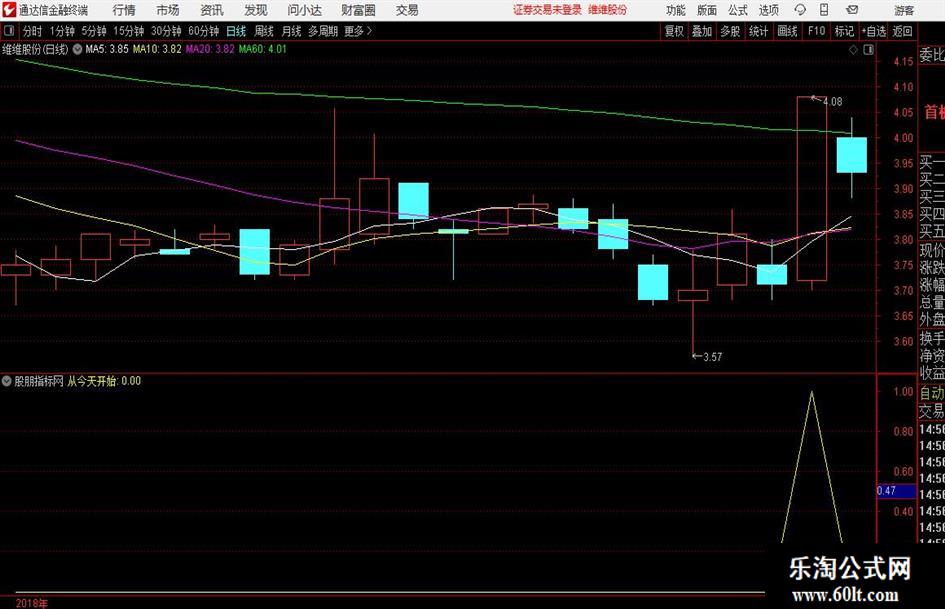The height and width of the screenshot is (609, 945).
Task: Expand the dropdown arrow before 股朋指标网
Action: (7, 381)
